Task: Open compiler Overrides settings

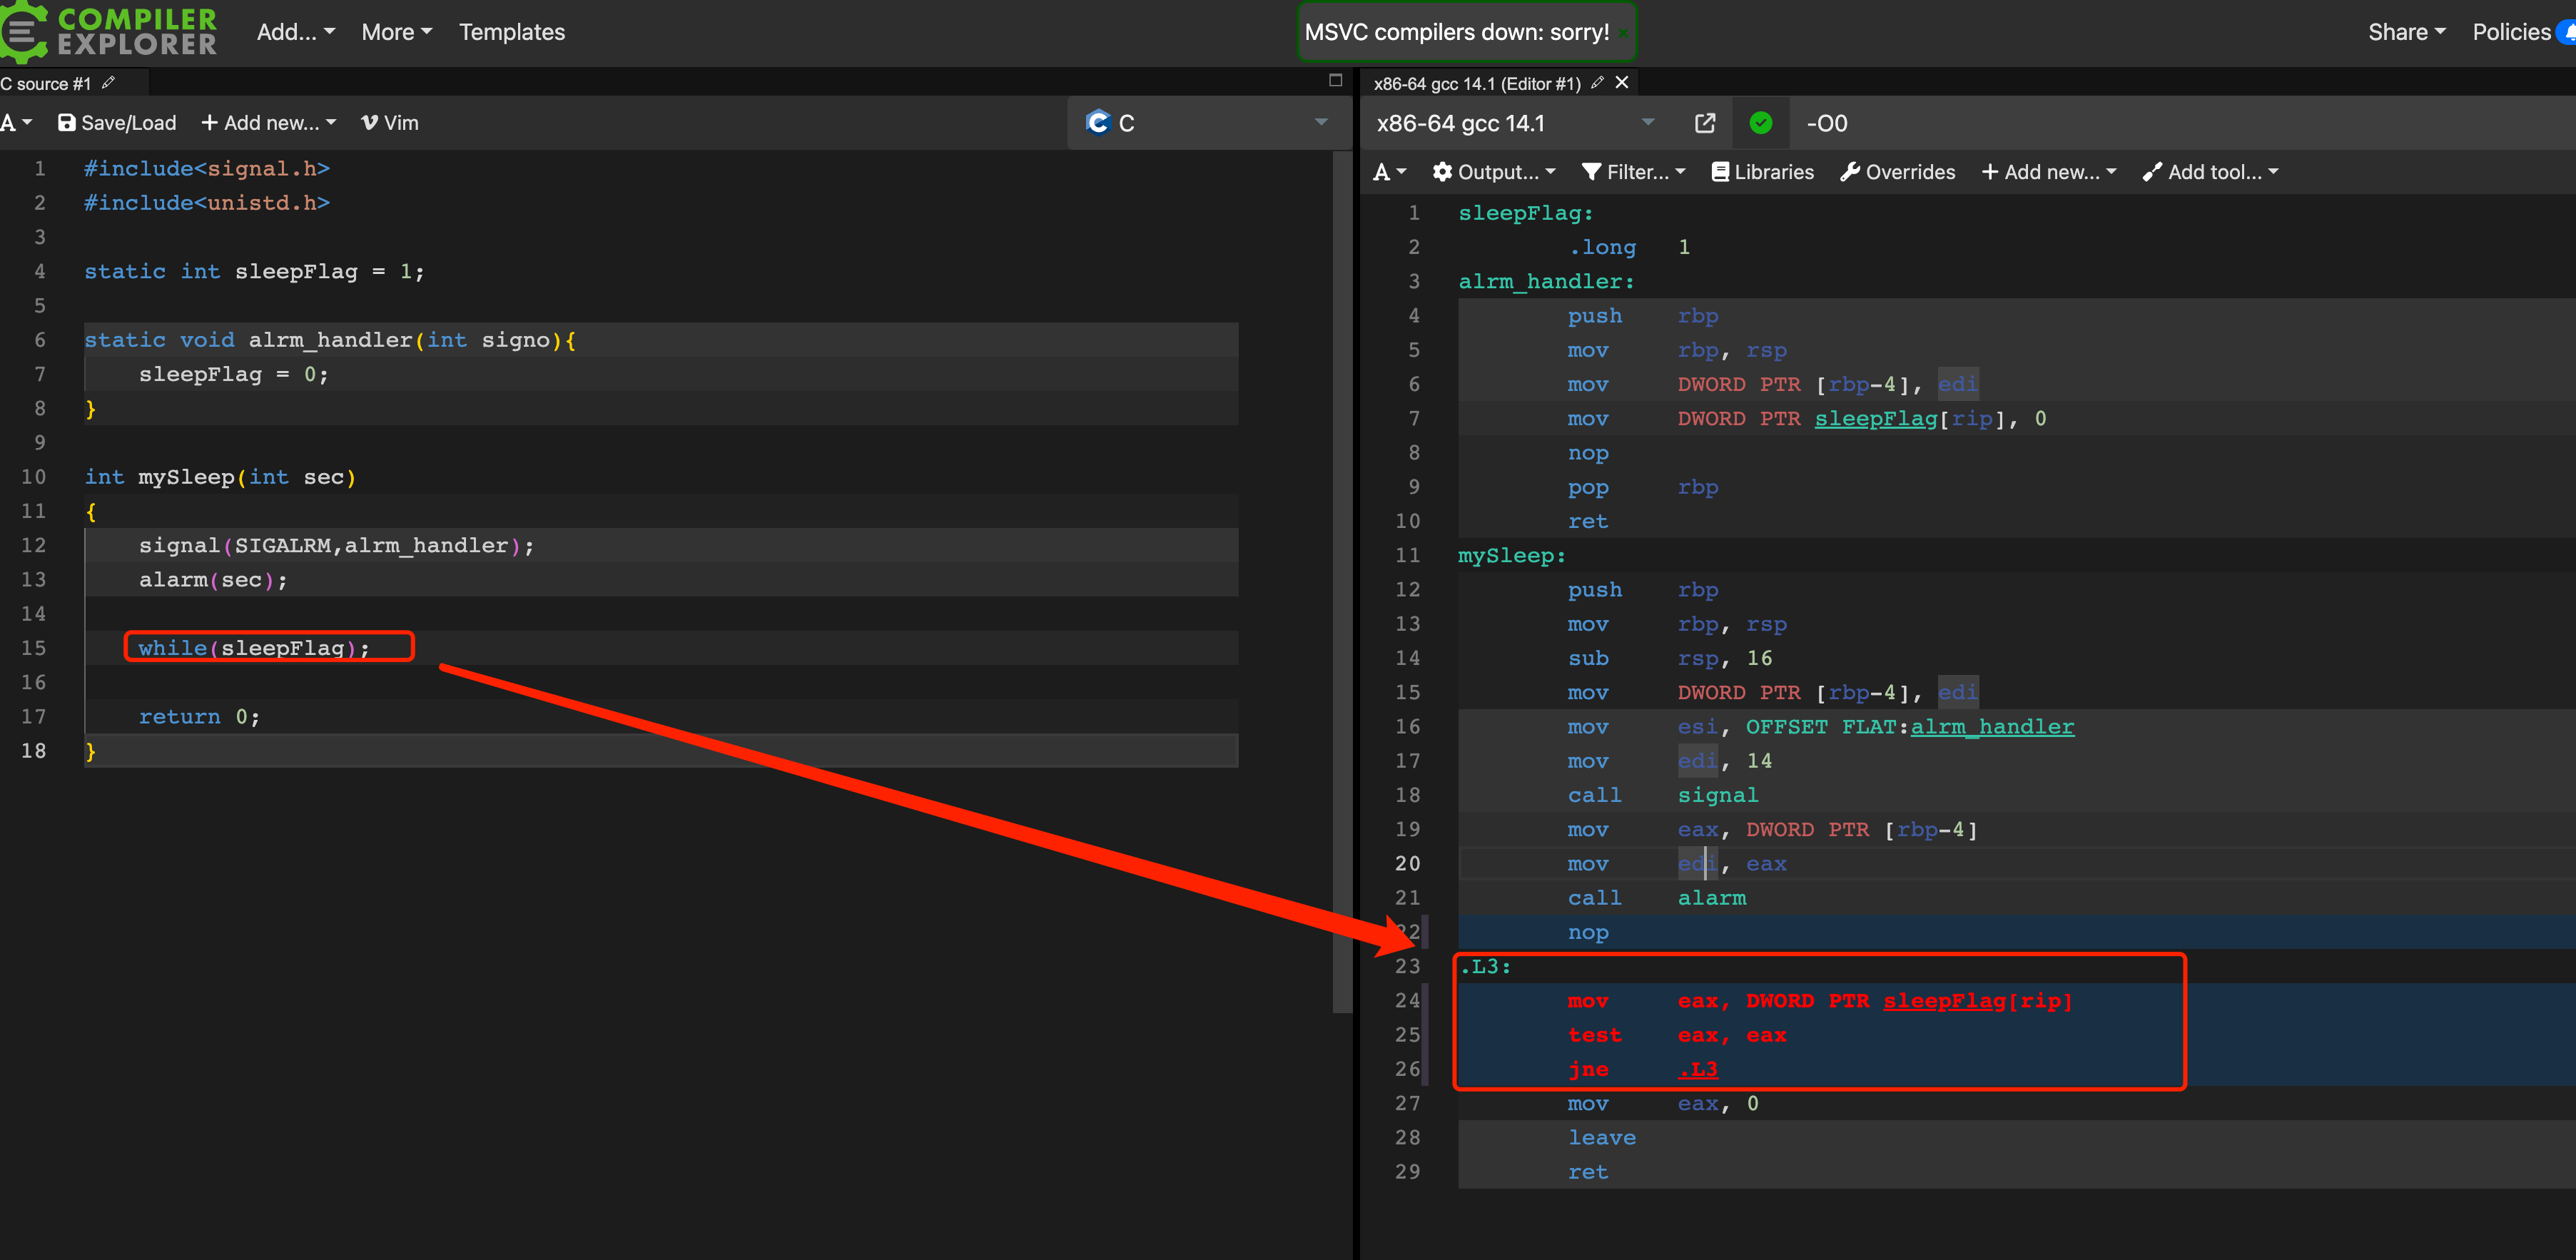Action: (x=1897, y=172)
